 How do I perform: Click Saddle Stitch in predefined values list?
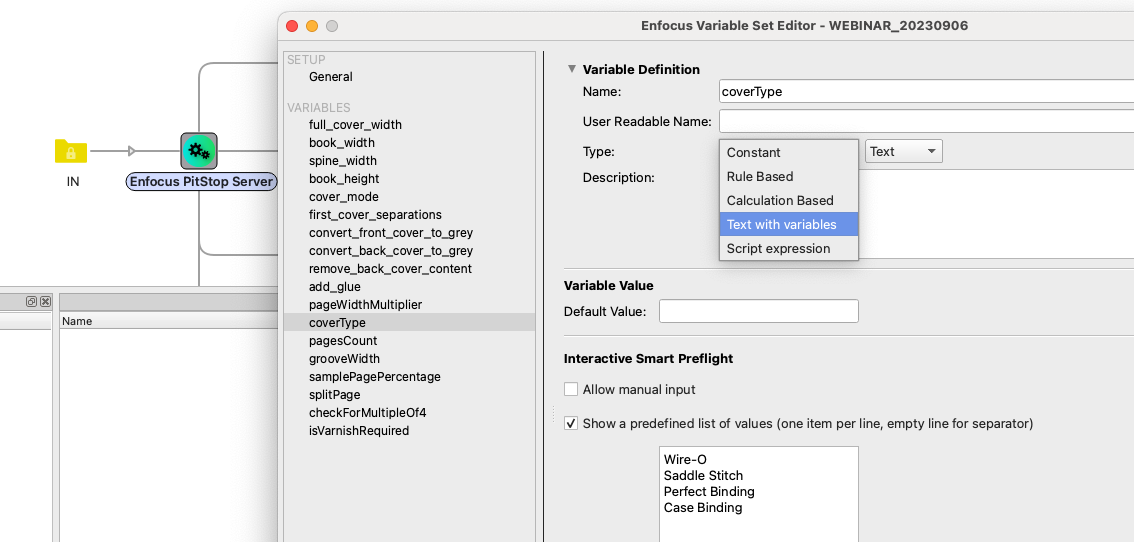point(703,475)
